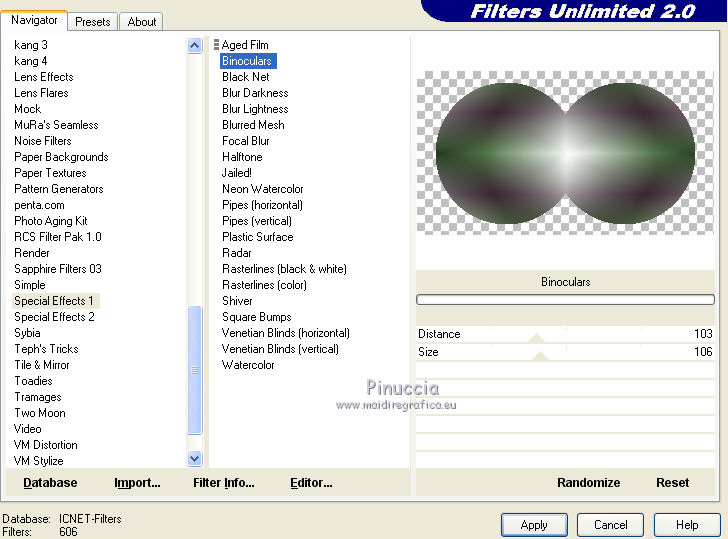The image size is (728, 539).
Task: Select Pipes (vertical) filter
Action: pos(257,221)
